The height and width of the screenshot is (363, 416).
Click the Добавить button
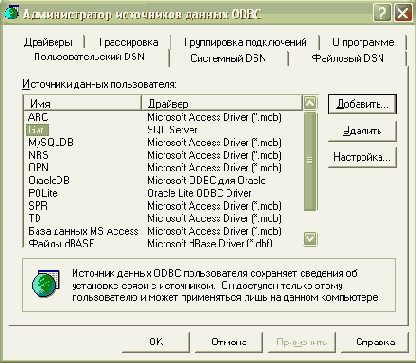pos(362,104)
